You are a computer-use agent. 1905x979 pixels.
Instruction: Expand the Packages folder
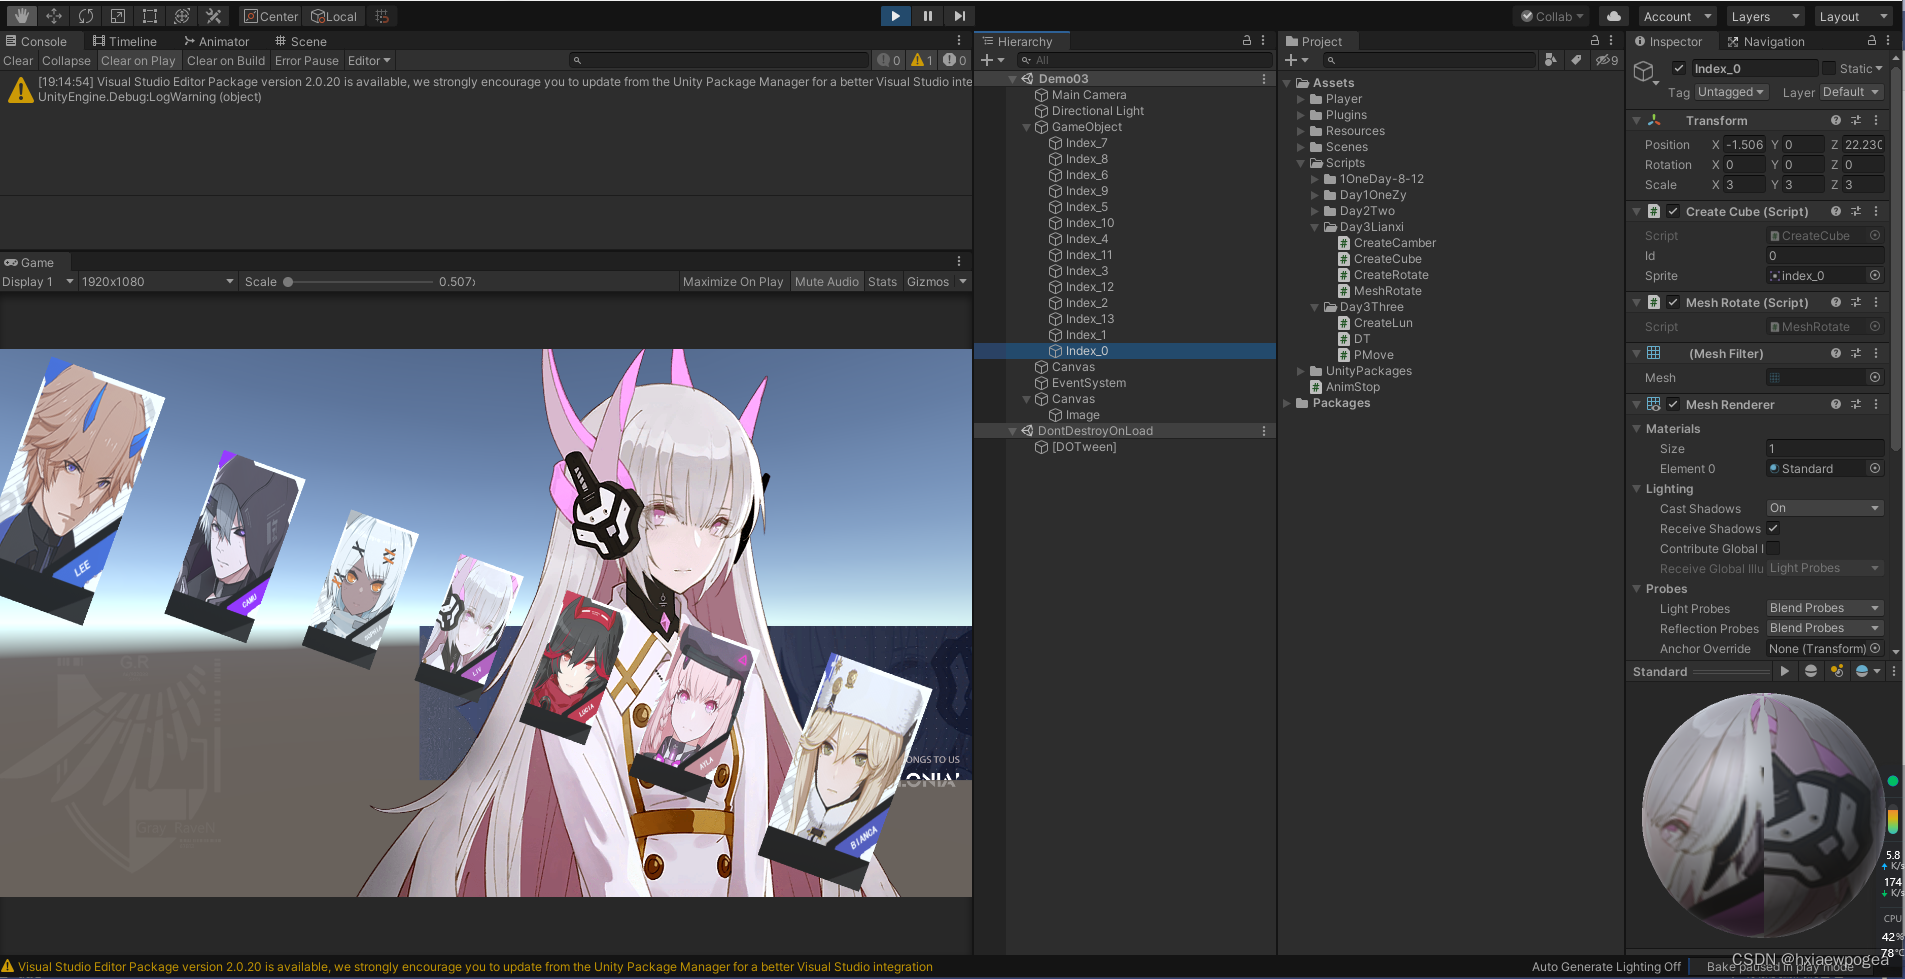pos(1287,403)
